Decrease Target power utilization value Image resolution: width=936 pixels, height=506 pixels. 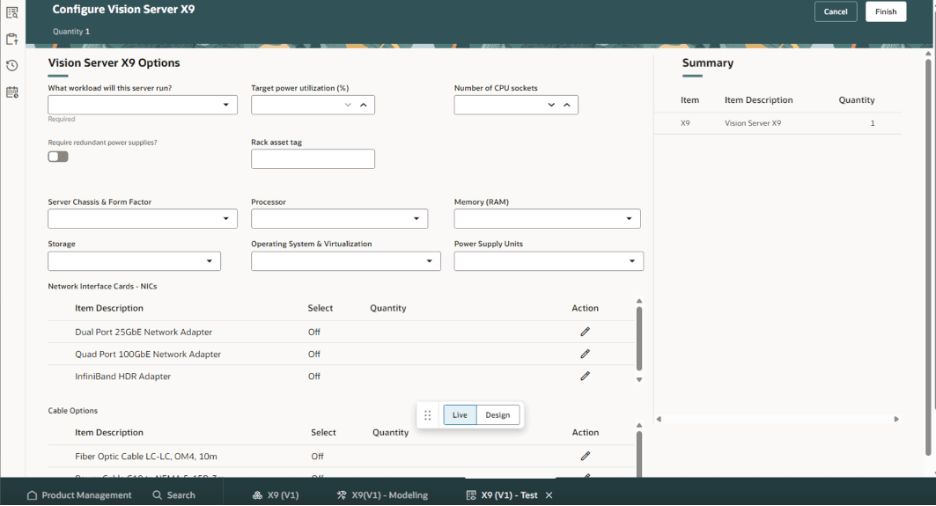click(x=348, y=105)
